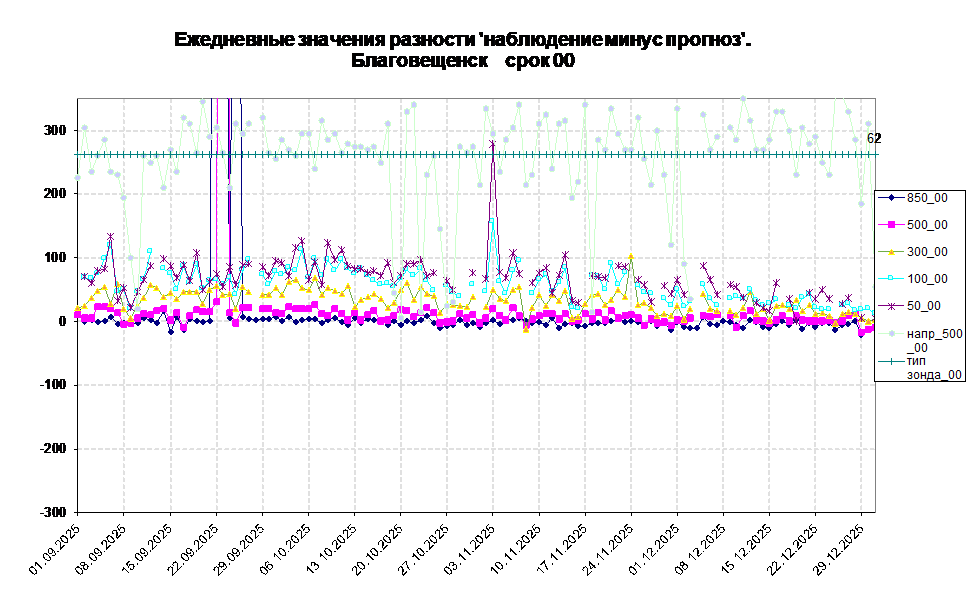
Task: Click the 300_00 legend text label
Action: [x=927, y=252]
